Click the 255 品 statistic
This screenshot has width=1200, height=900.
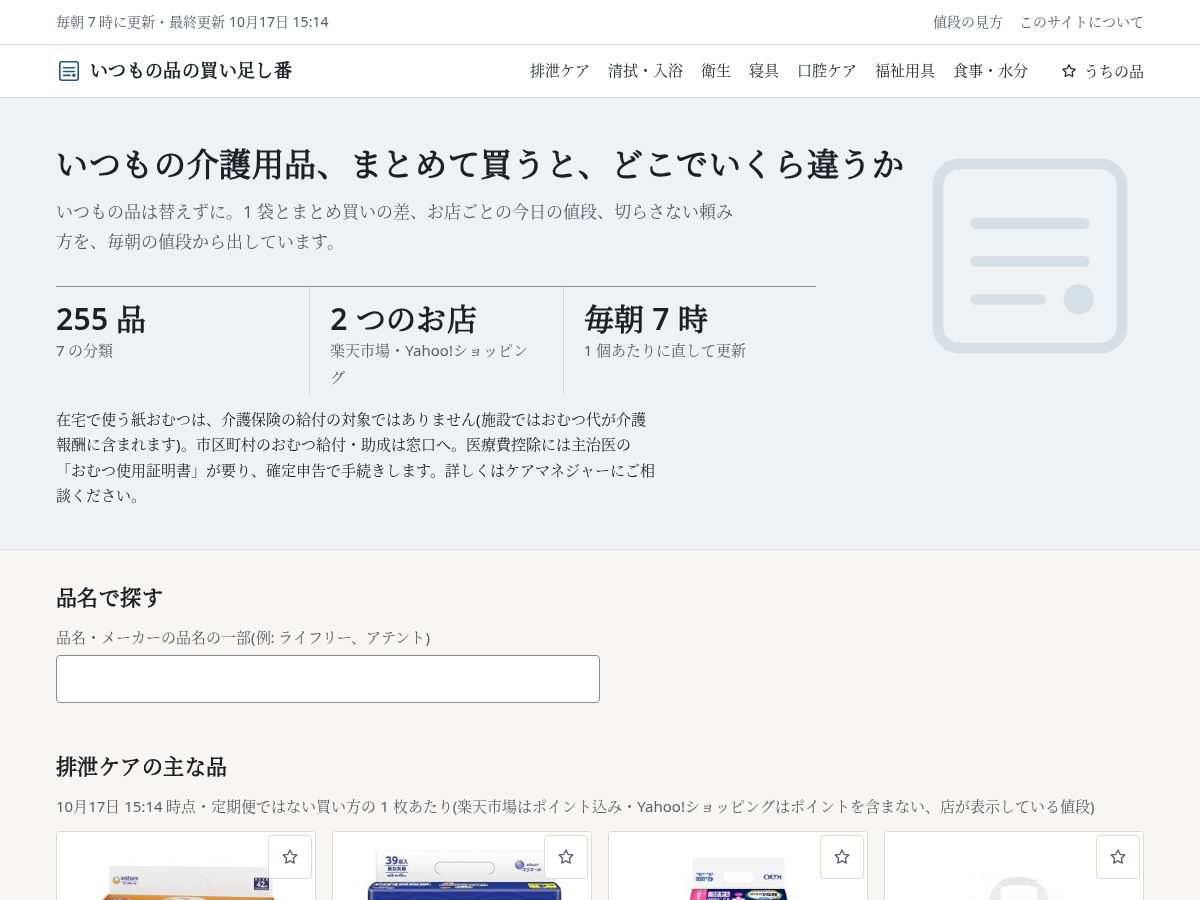coord(101,320)
